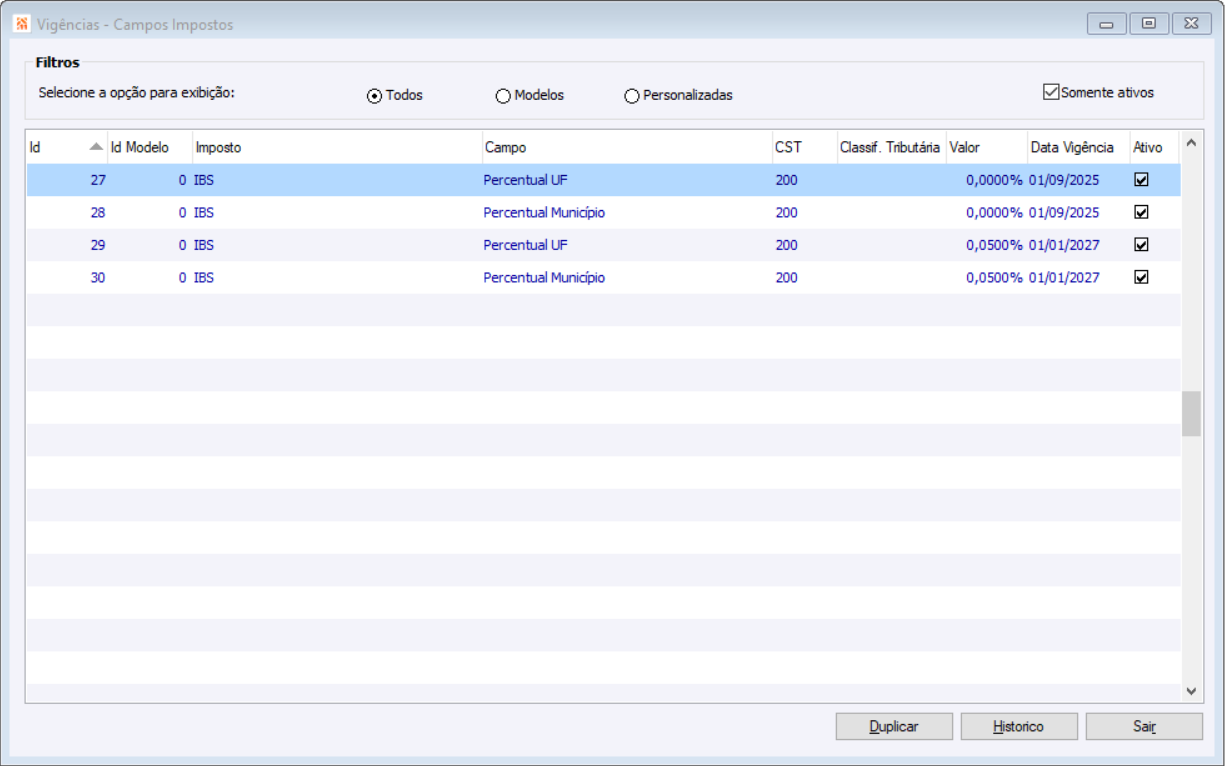1225x766 pixels.
Task: Click the scroll down arrow of the grid
Action: pos(1190,691)
